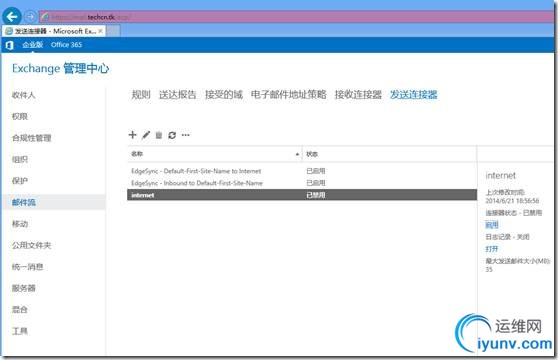Delete selected connector with trash icon
This screenshot has width=558, height=360.
[159, 135]
